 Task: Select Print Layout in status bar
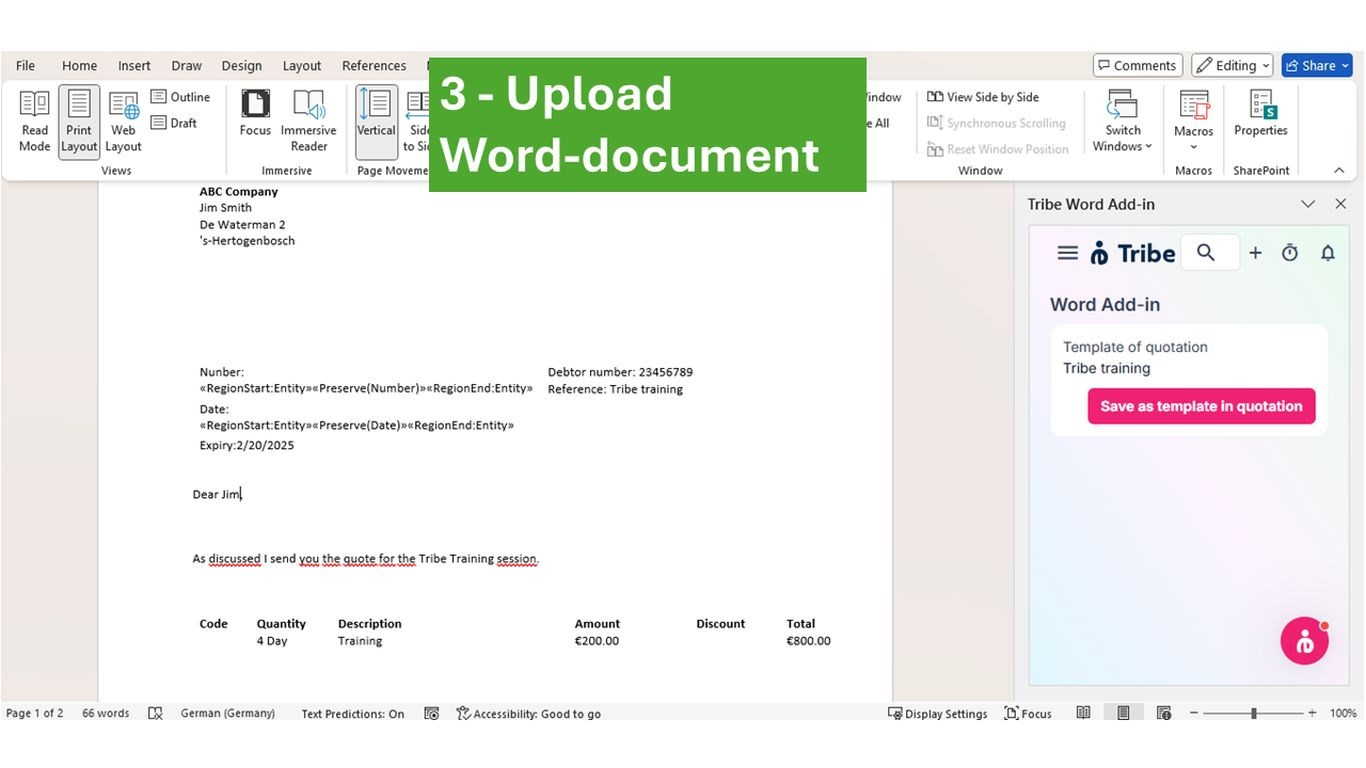[x=1123, y=713]
